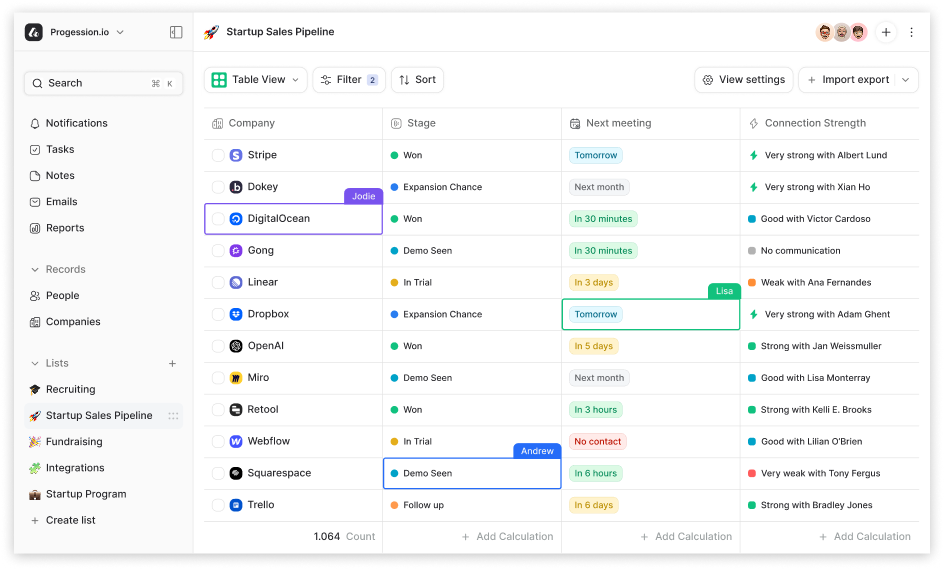Select the Miro row checkbox
Screen dimensions: 944x570
pyautogui.click(x=218, y=378)
